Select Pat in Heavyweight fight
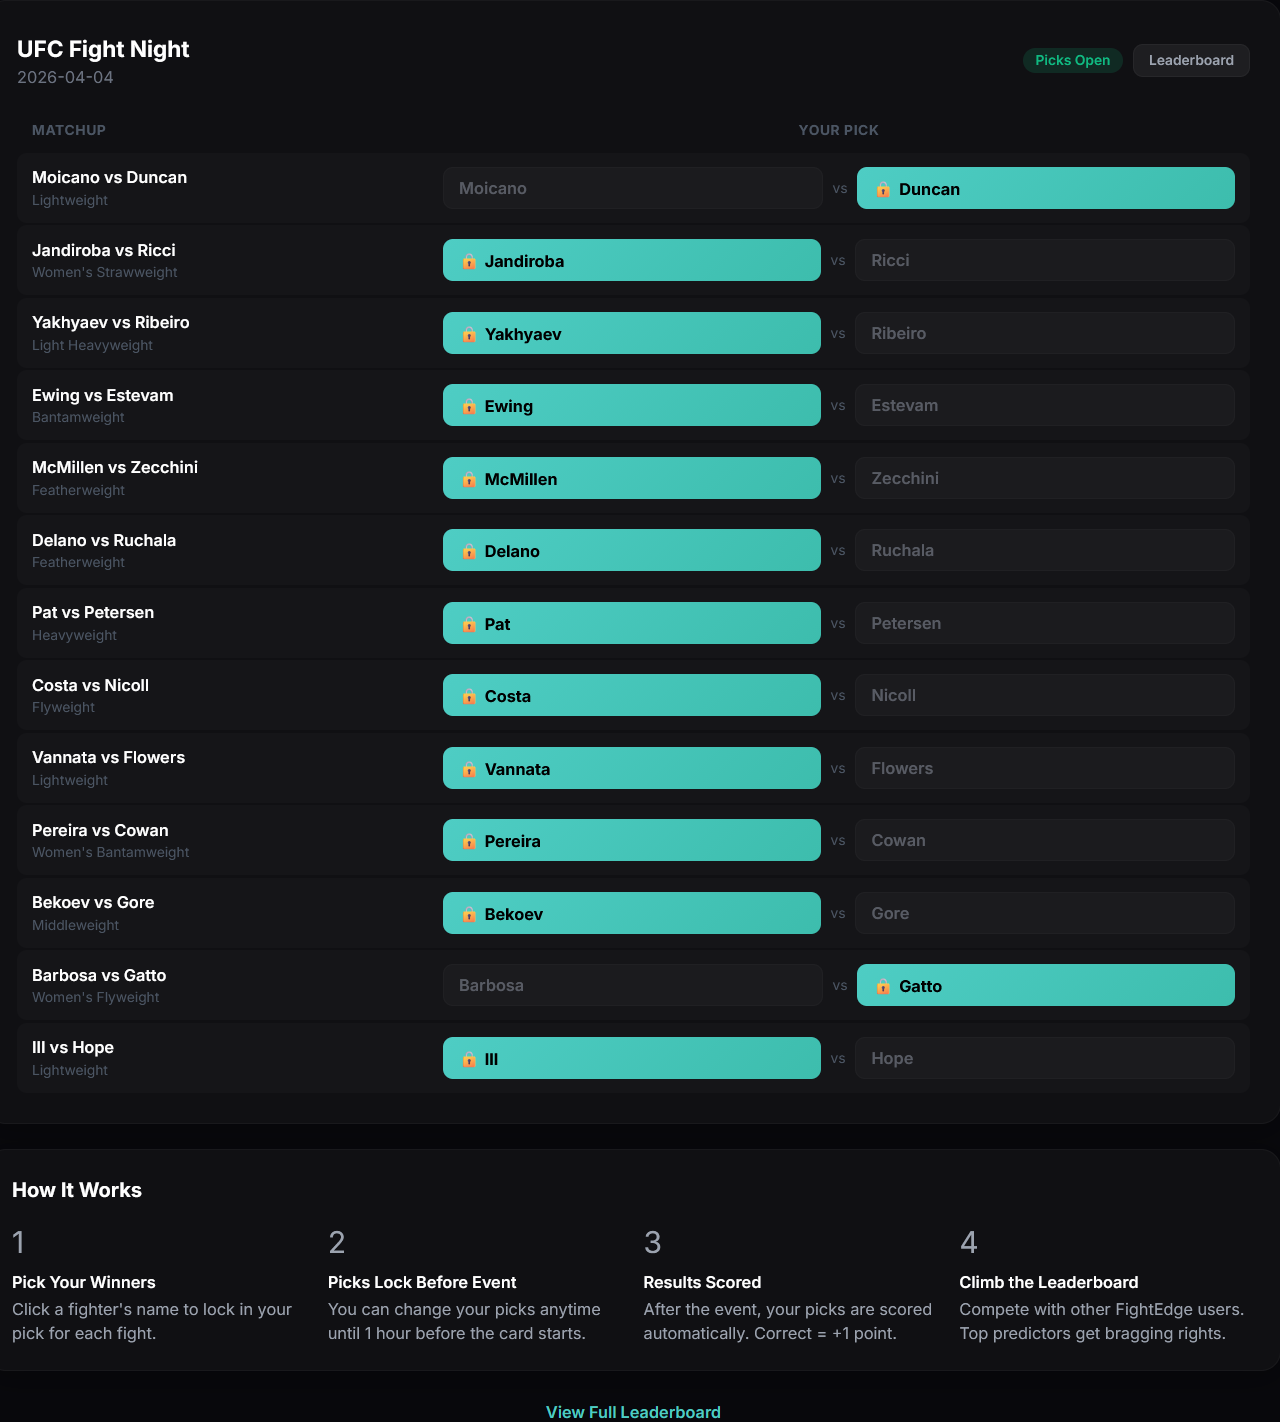1280x1422 pixels. [x=632, y=623]
